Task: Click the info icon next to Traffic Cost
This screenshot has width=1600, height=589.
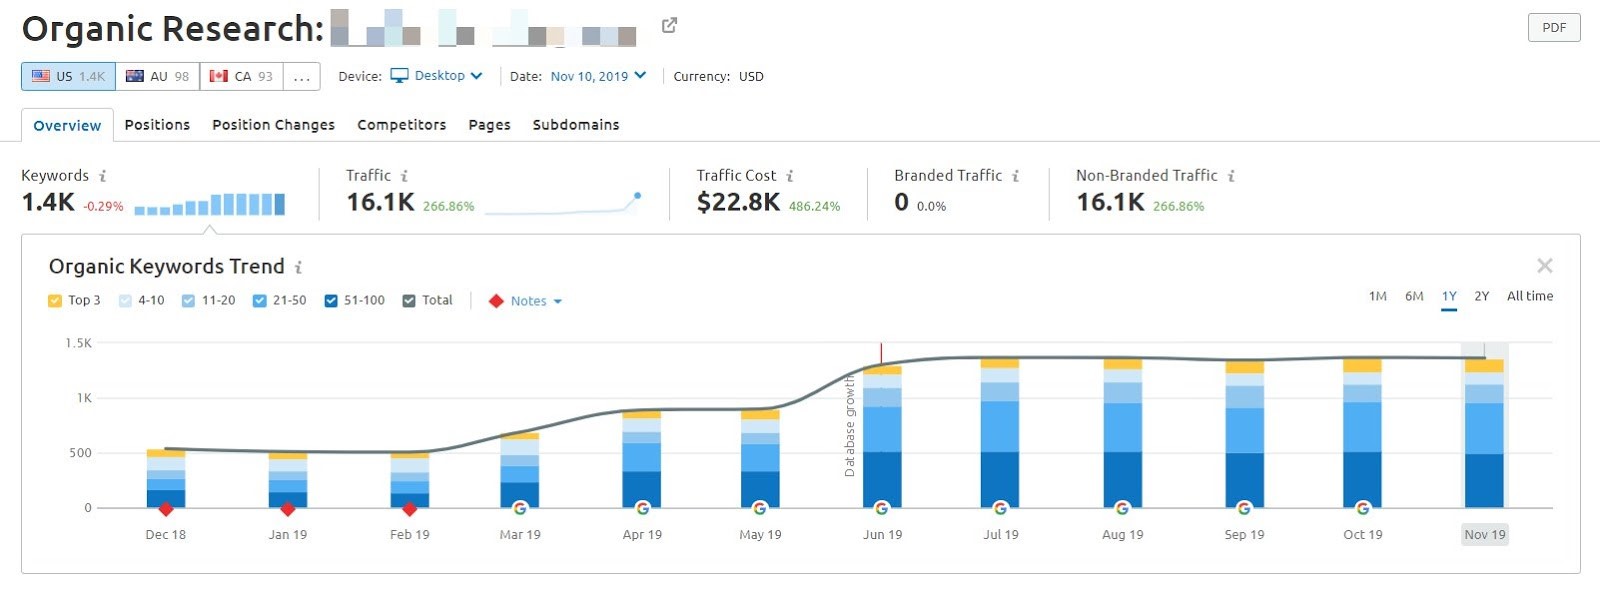Action: click(789, 176)
